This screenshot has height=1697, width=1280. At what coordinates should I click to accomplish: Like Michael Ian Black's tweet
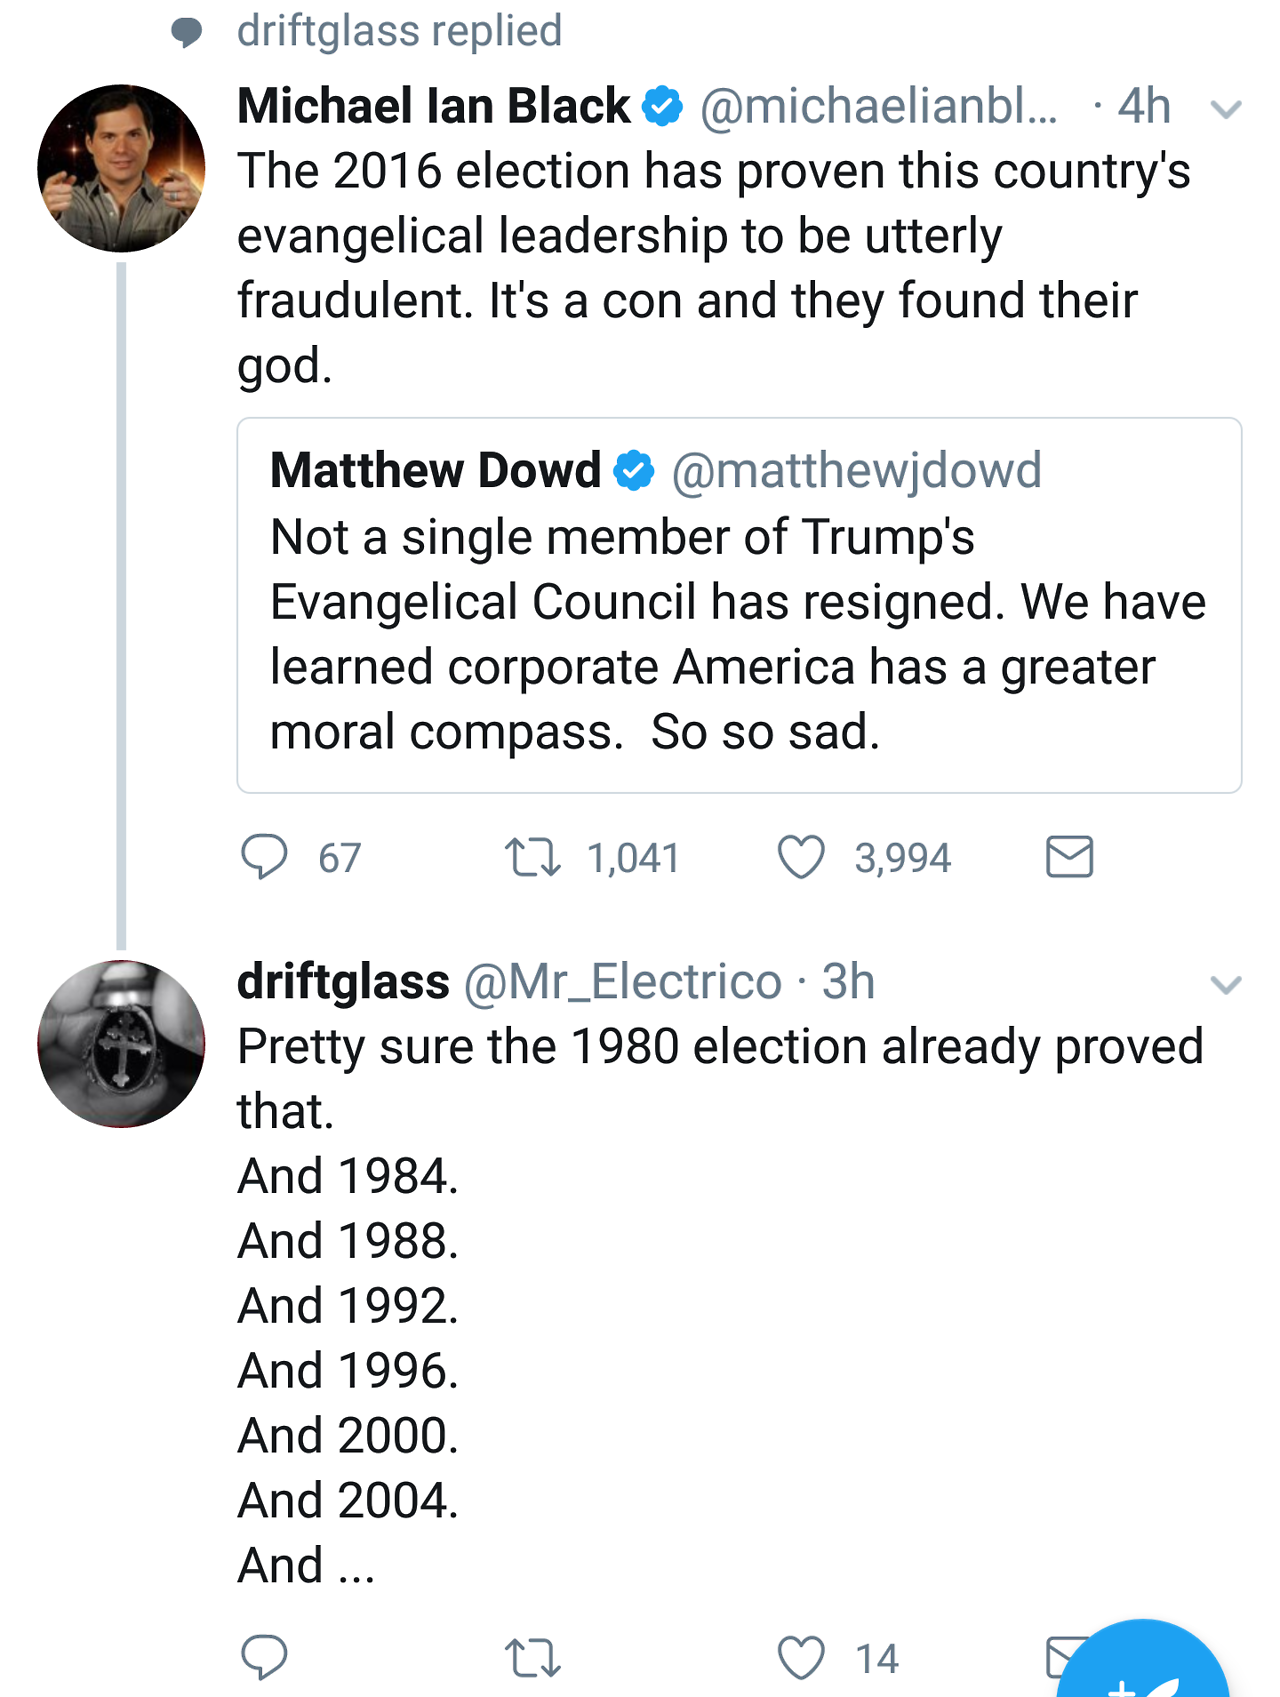tap(801, 857)
